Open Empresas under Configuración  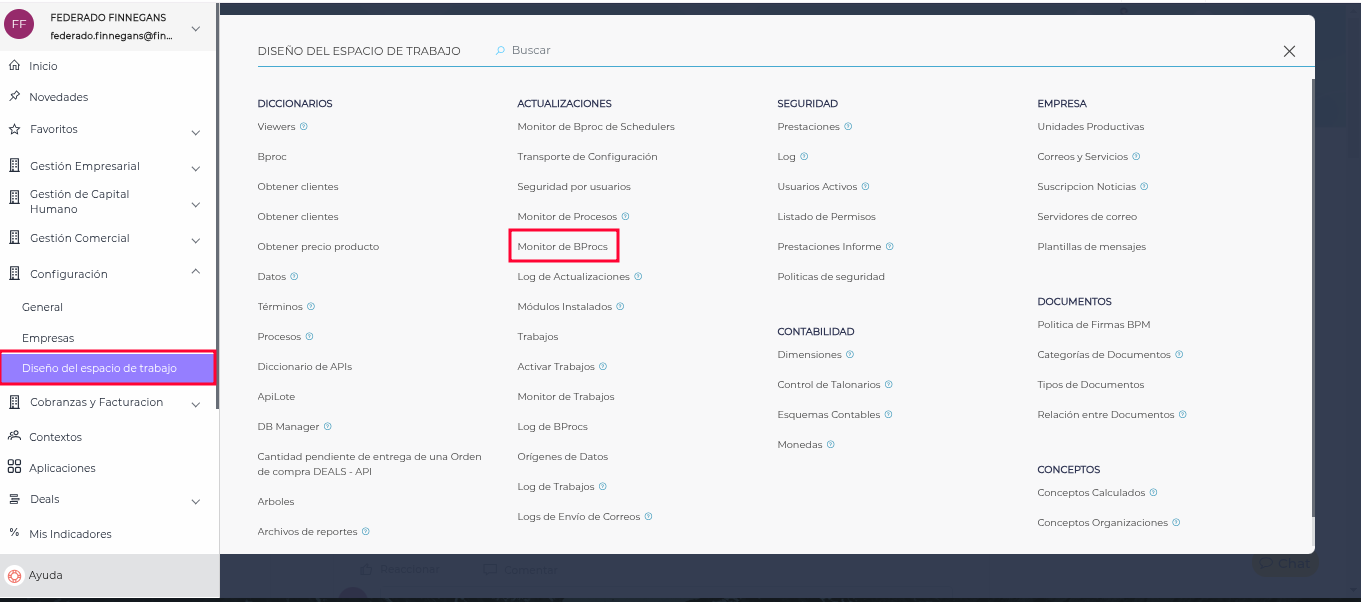coord(48,338)
